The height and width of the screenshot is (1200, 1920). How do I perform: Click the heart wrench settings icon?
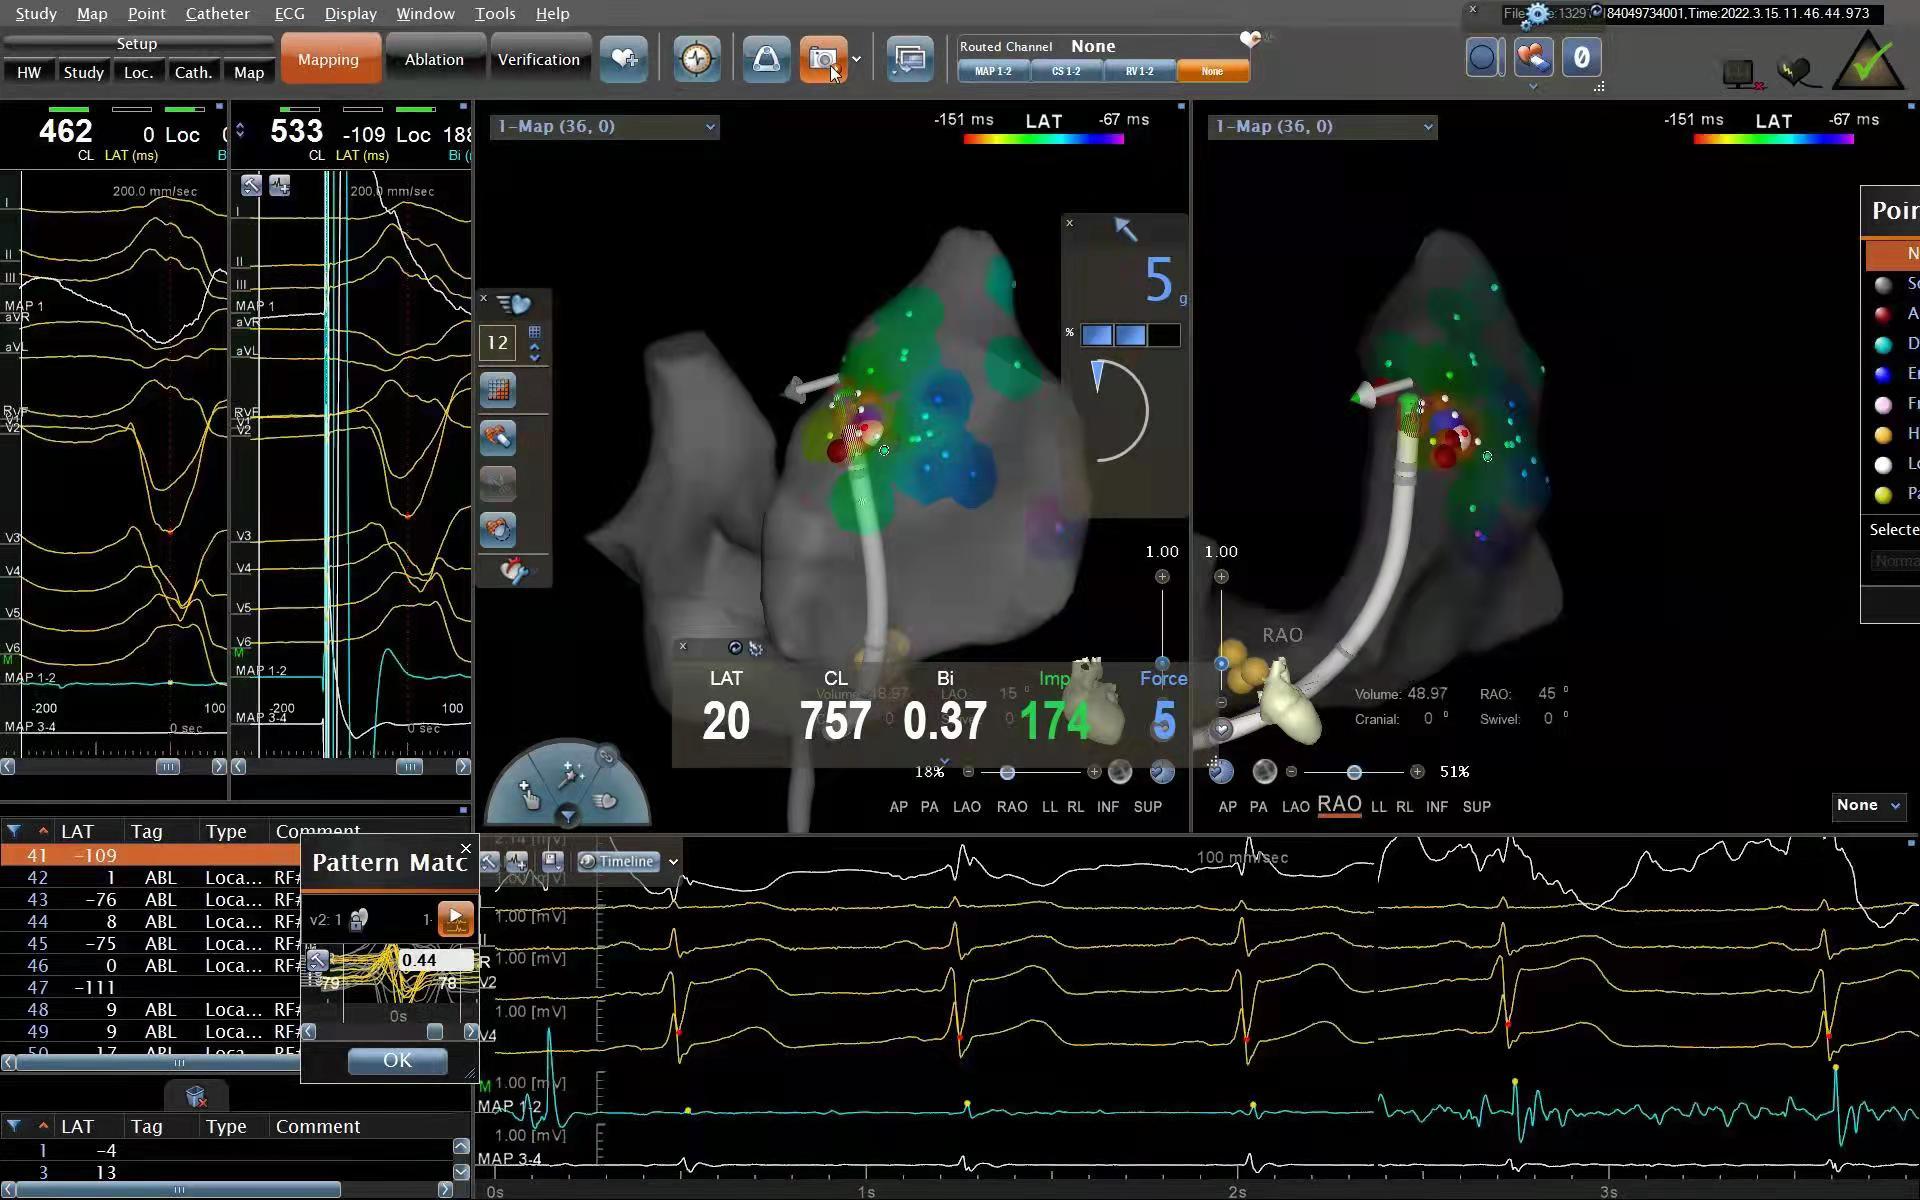(x=514, y=571)
